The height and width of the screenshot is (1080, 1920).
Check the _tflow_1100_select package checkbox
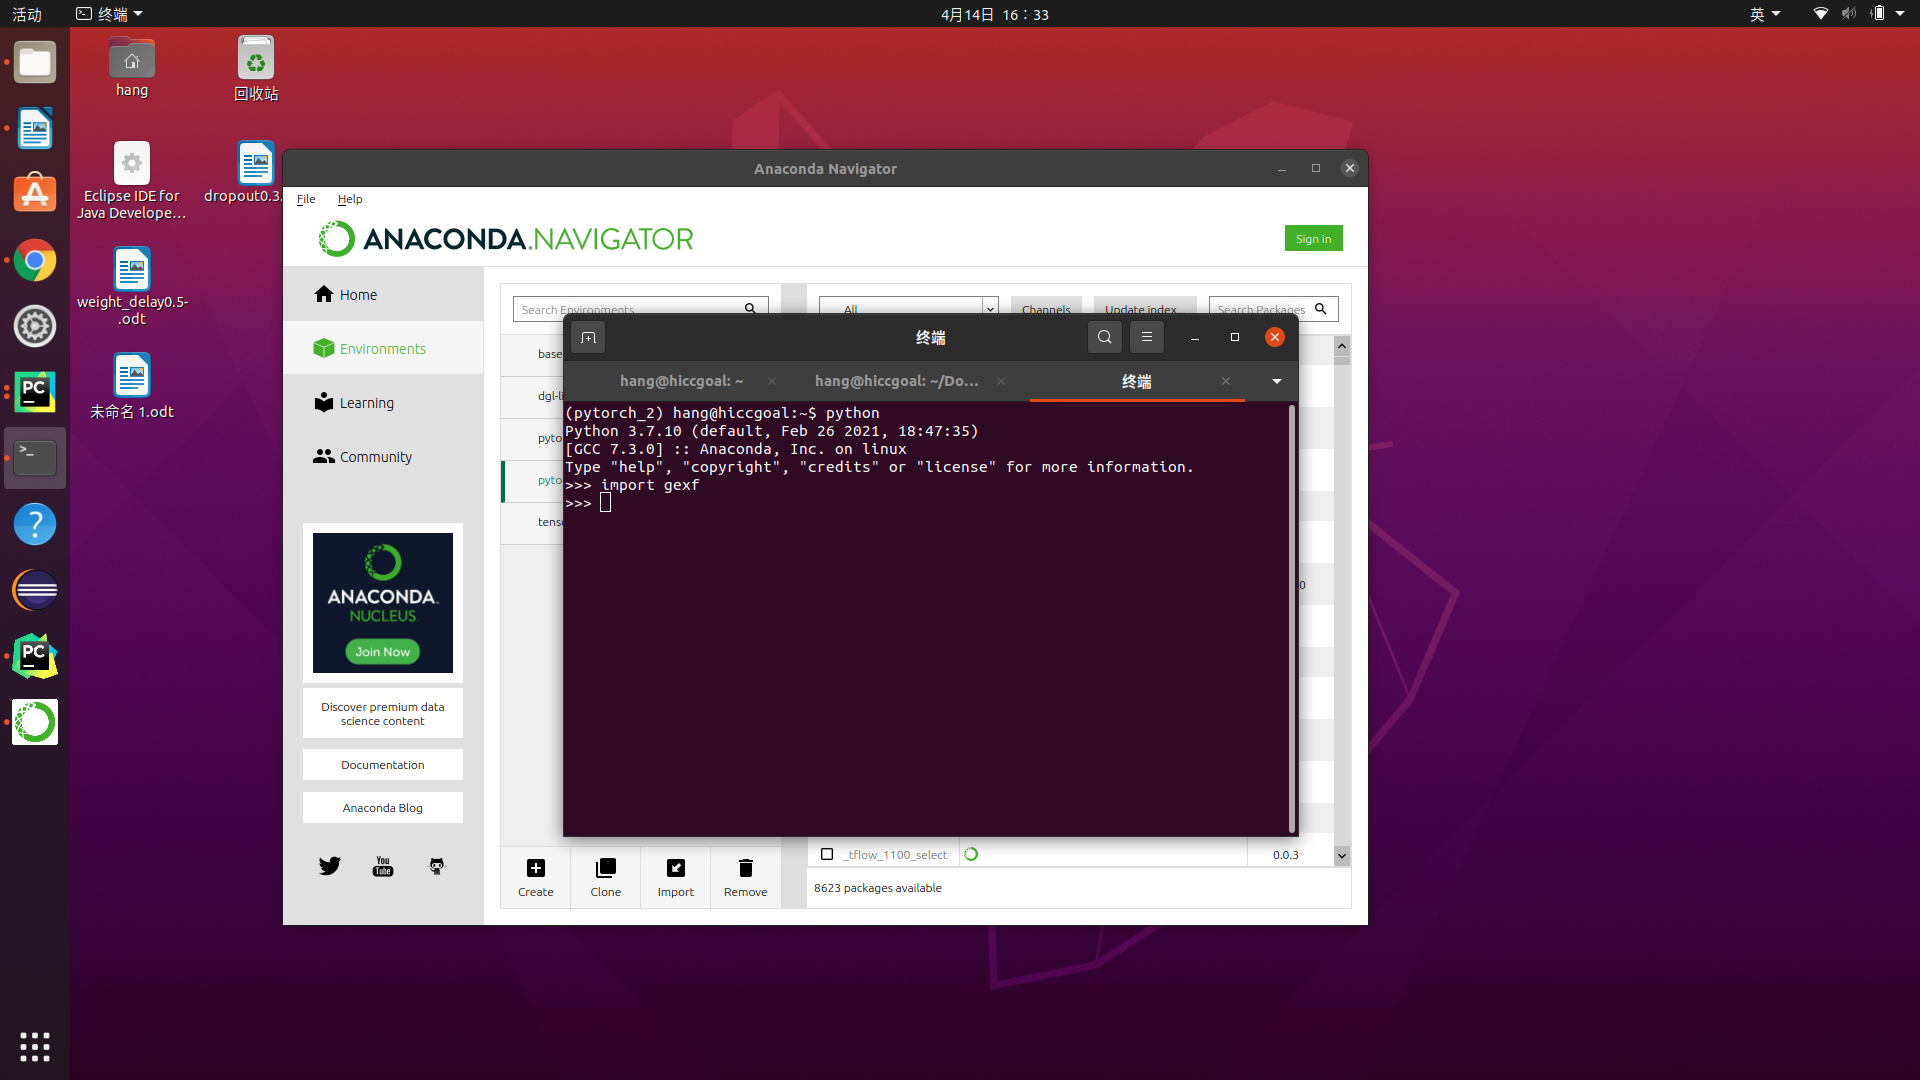pos(827,854)
